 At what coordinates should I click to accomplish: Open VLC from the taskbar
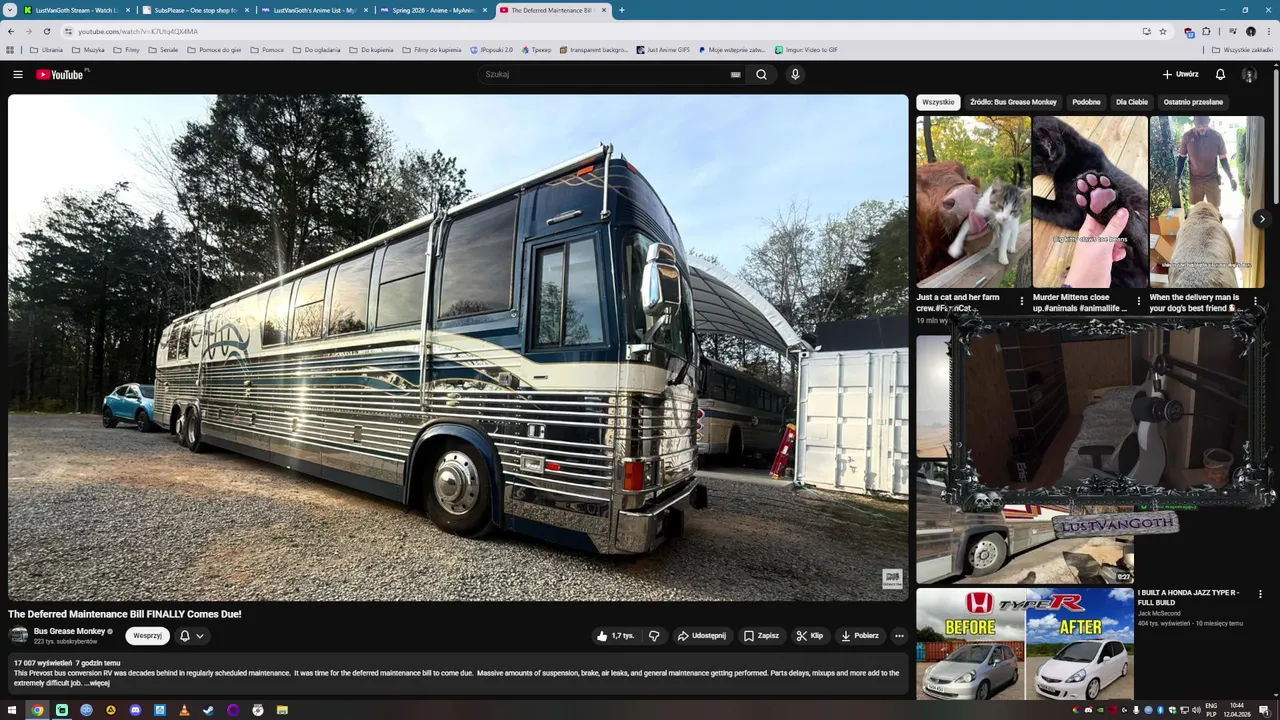[184, 710]
